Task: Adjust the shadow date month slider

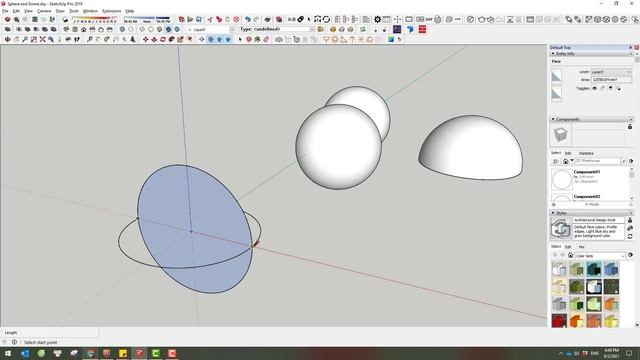Action: tap(96, 19)
